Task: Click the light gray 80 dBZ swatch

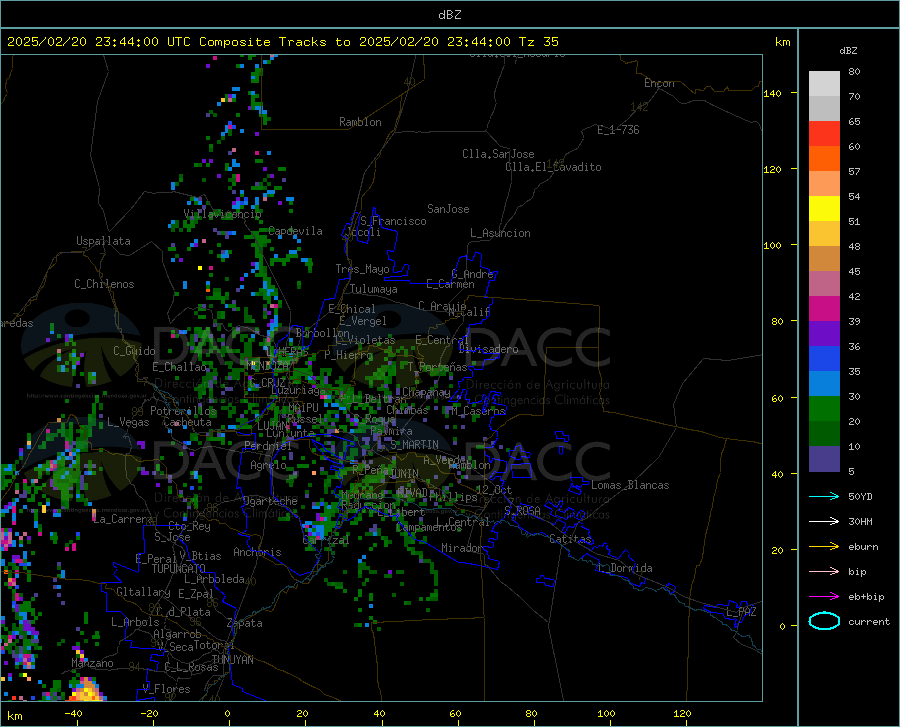Action: click(824, 83)
